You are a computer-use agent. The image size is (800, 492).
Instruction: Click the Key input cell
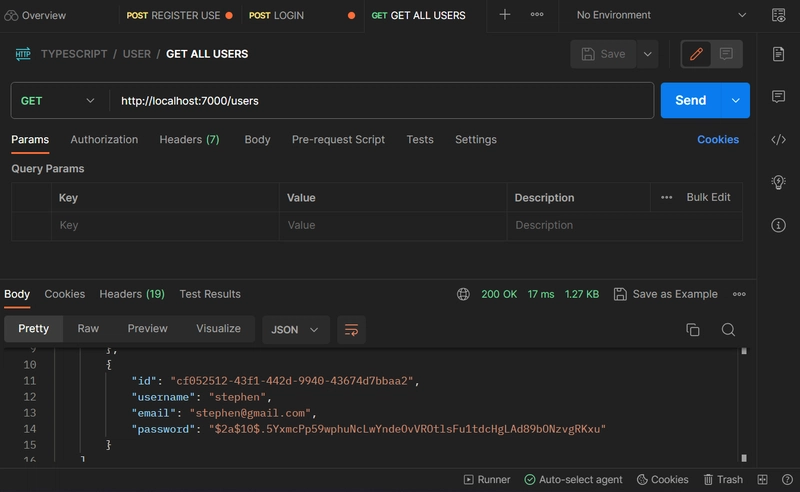coord(165,226)
